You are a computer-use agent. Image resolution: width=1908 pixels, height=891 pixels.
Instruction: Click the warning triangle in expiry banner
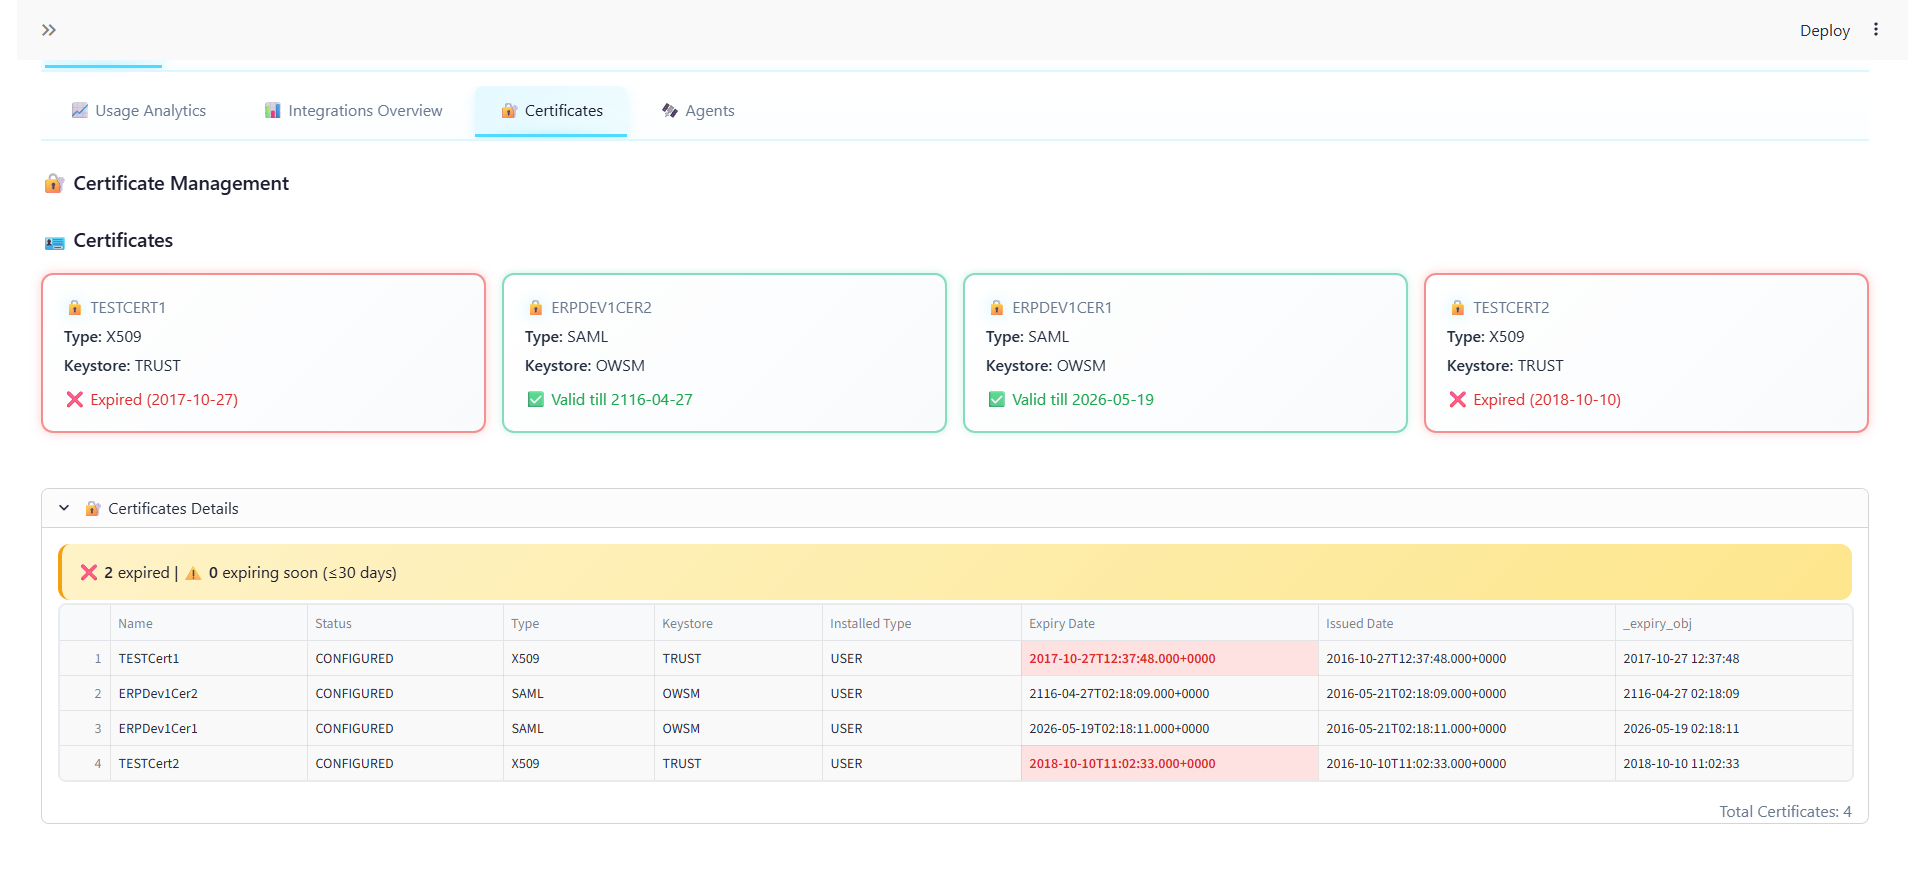pos(193,573)
